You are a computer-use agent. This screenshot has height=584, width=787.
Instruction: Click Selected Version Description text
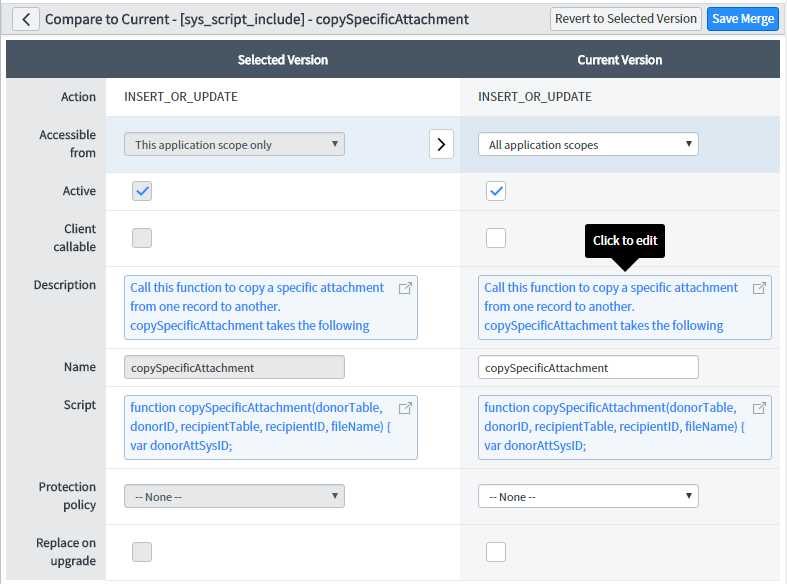[x=257, y=307]
